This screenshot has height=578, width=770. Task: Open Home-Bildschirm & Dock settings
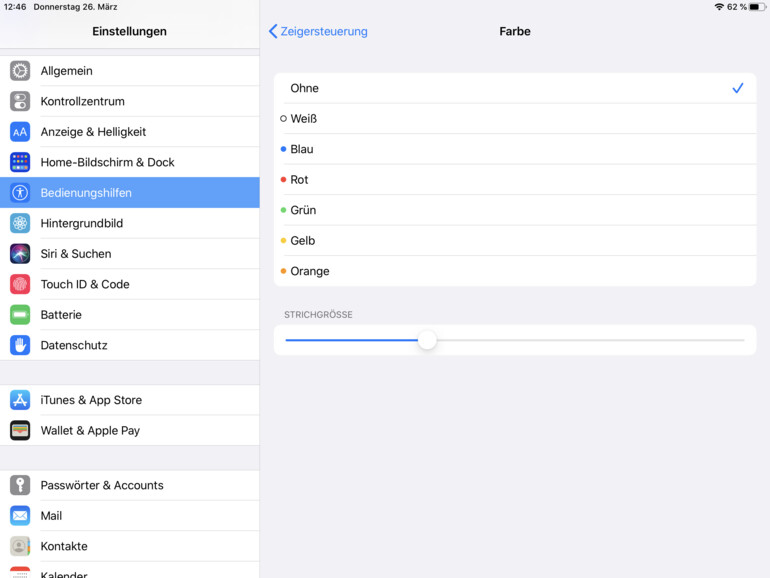107,162
